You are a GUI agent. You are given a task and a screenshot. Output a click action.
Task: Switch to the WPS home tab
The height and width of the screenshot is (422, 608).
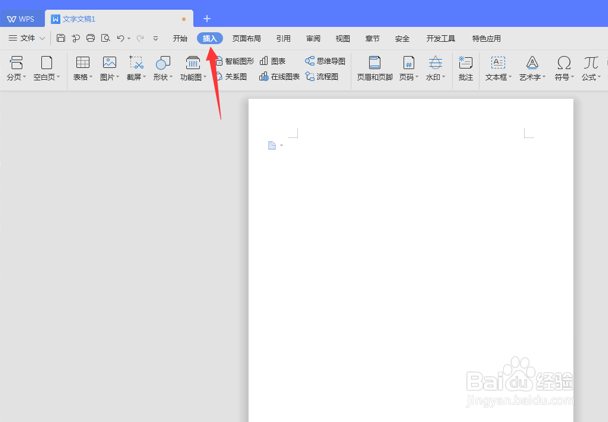(x=21, y=19)
